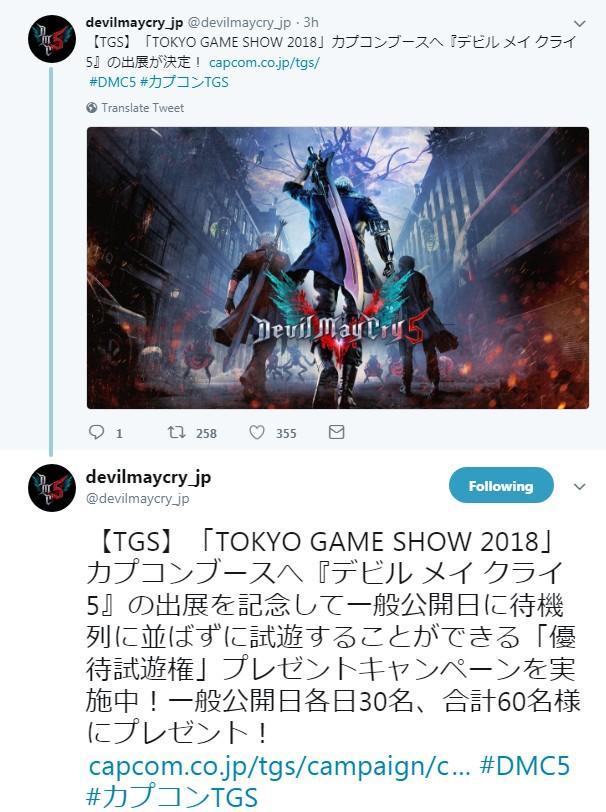Click the bold devilmaycry_jp name in lower tweet

[x=148, y=477]
